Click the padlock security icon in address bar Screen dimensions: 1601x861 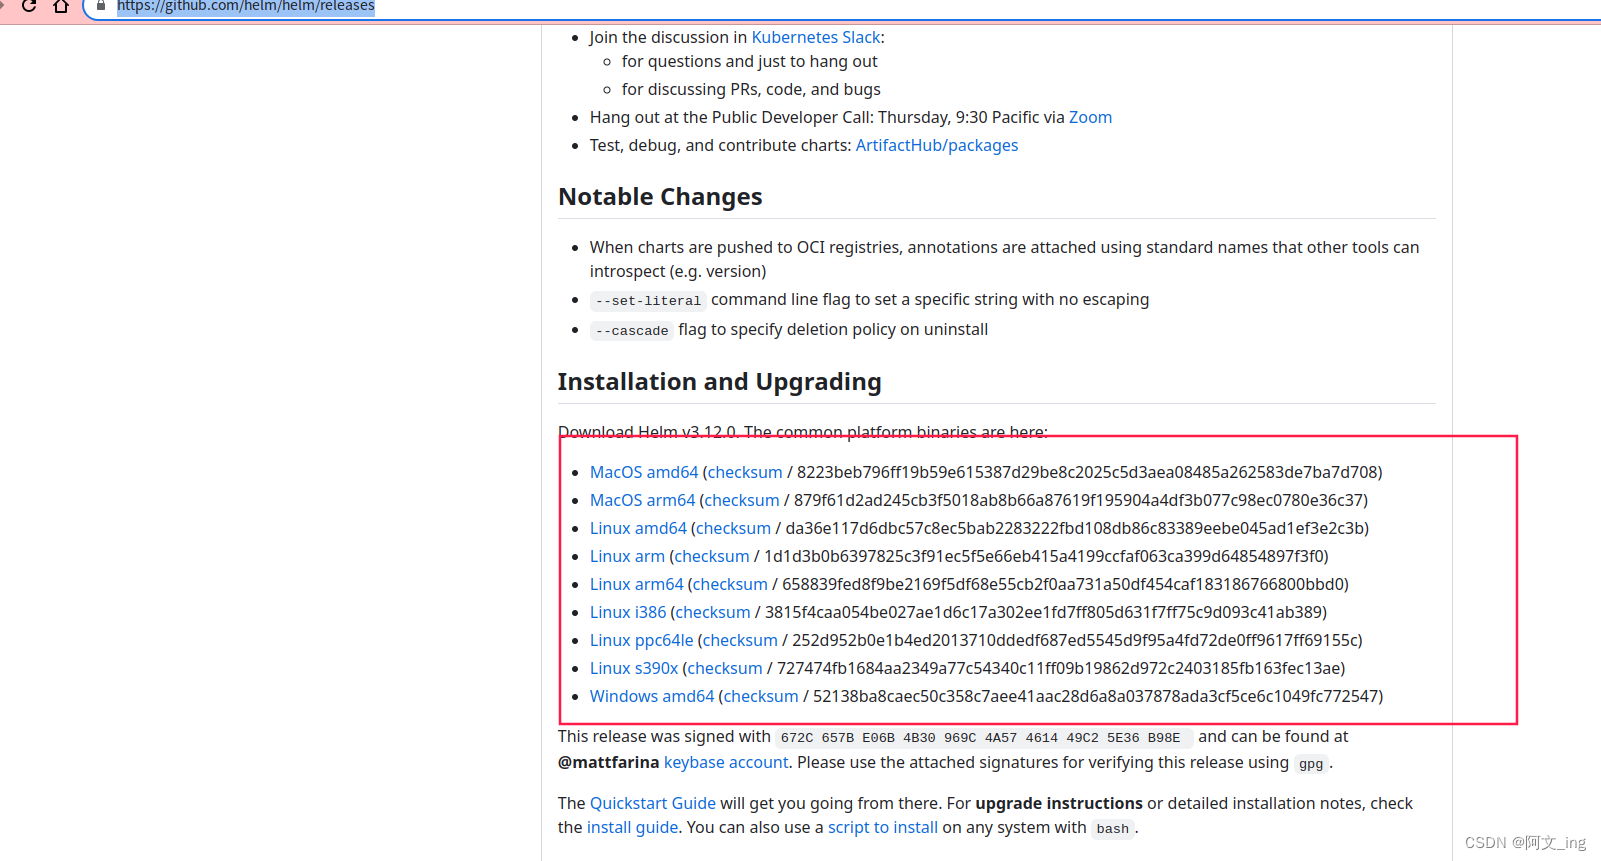point(99,7)
